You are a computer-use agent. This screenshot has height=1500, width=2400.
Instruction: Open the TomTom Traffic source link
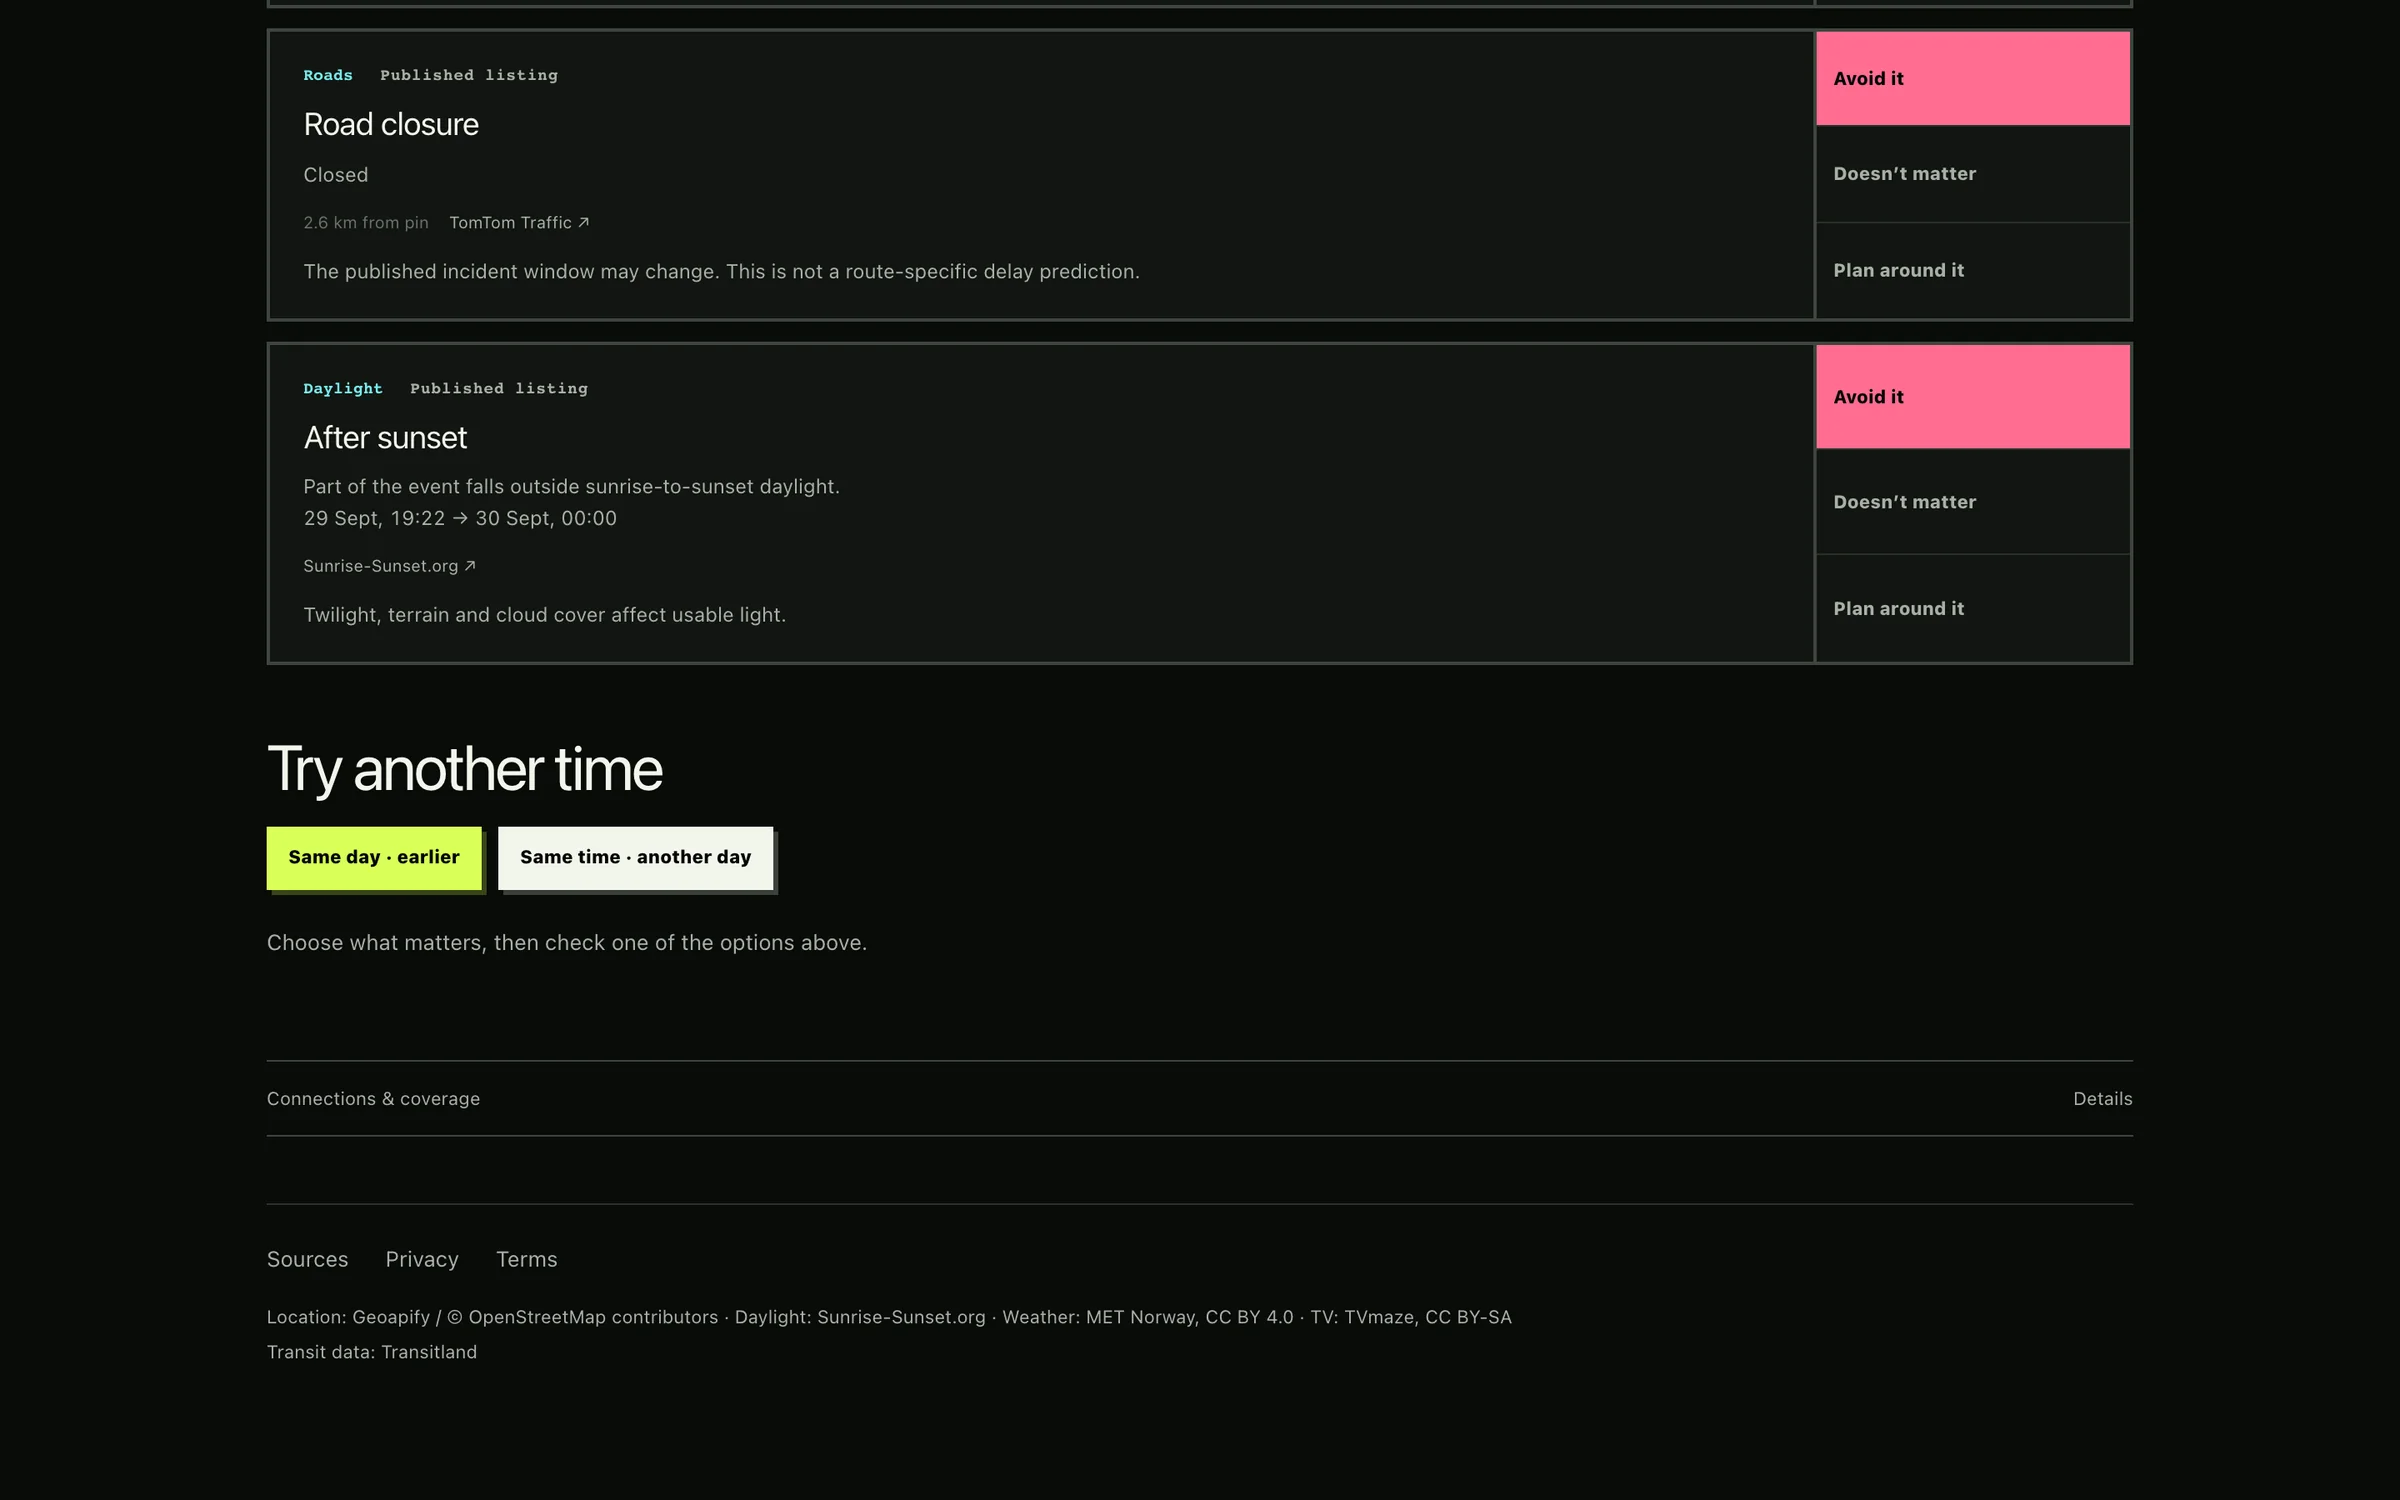coord(519,223)
